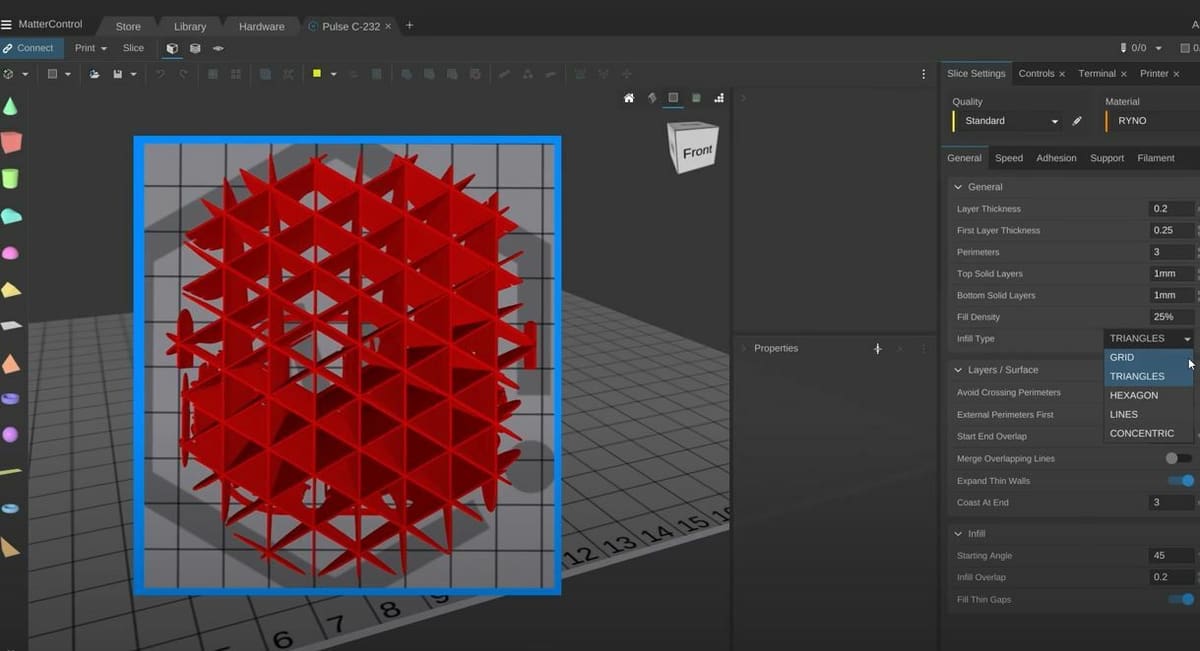
Task: Add the red cube primitive
Action: click(x=10, y=142)
